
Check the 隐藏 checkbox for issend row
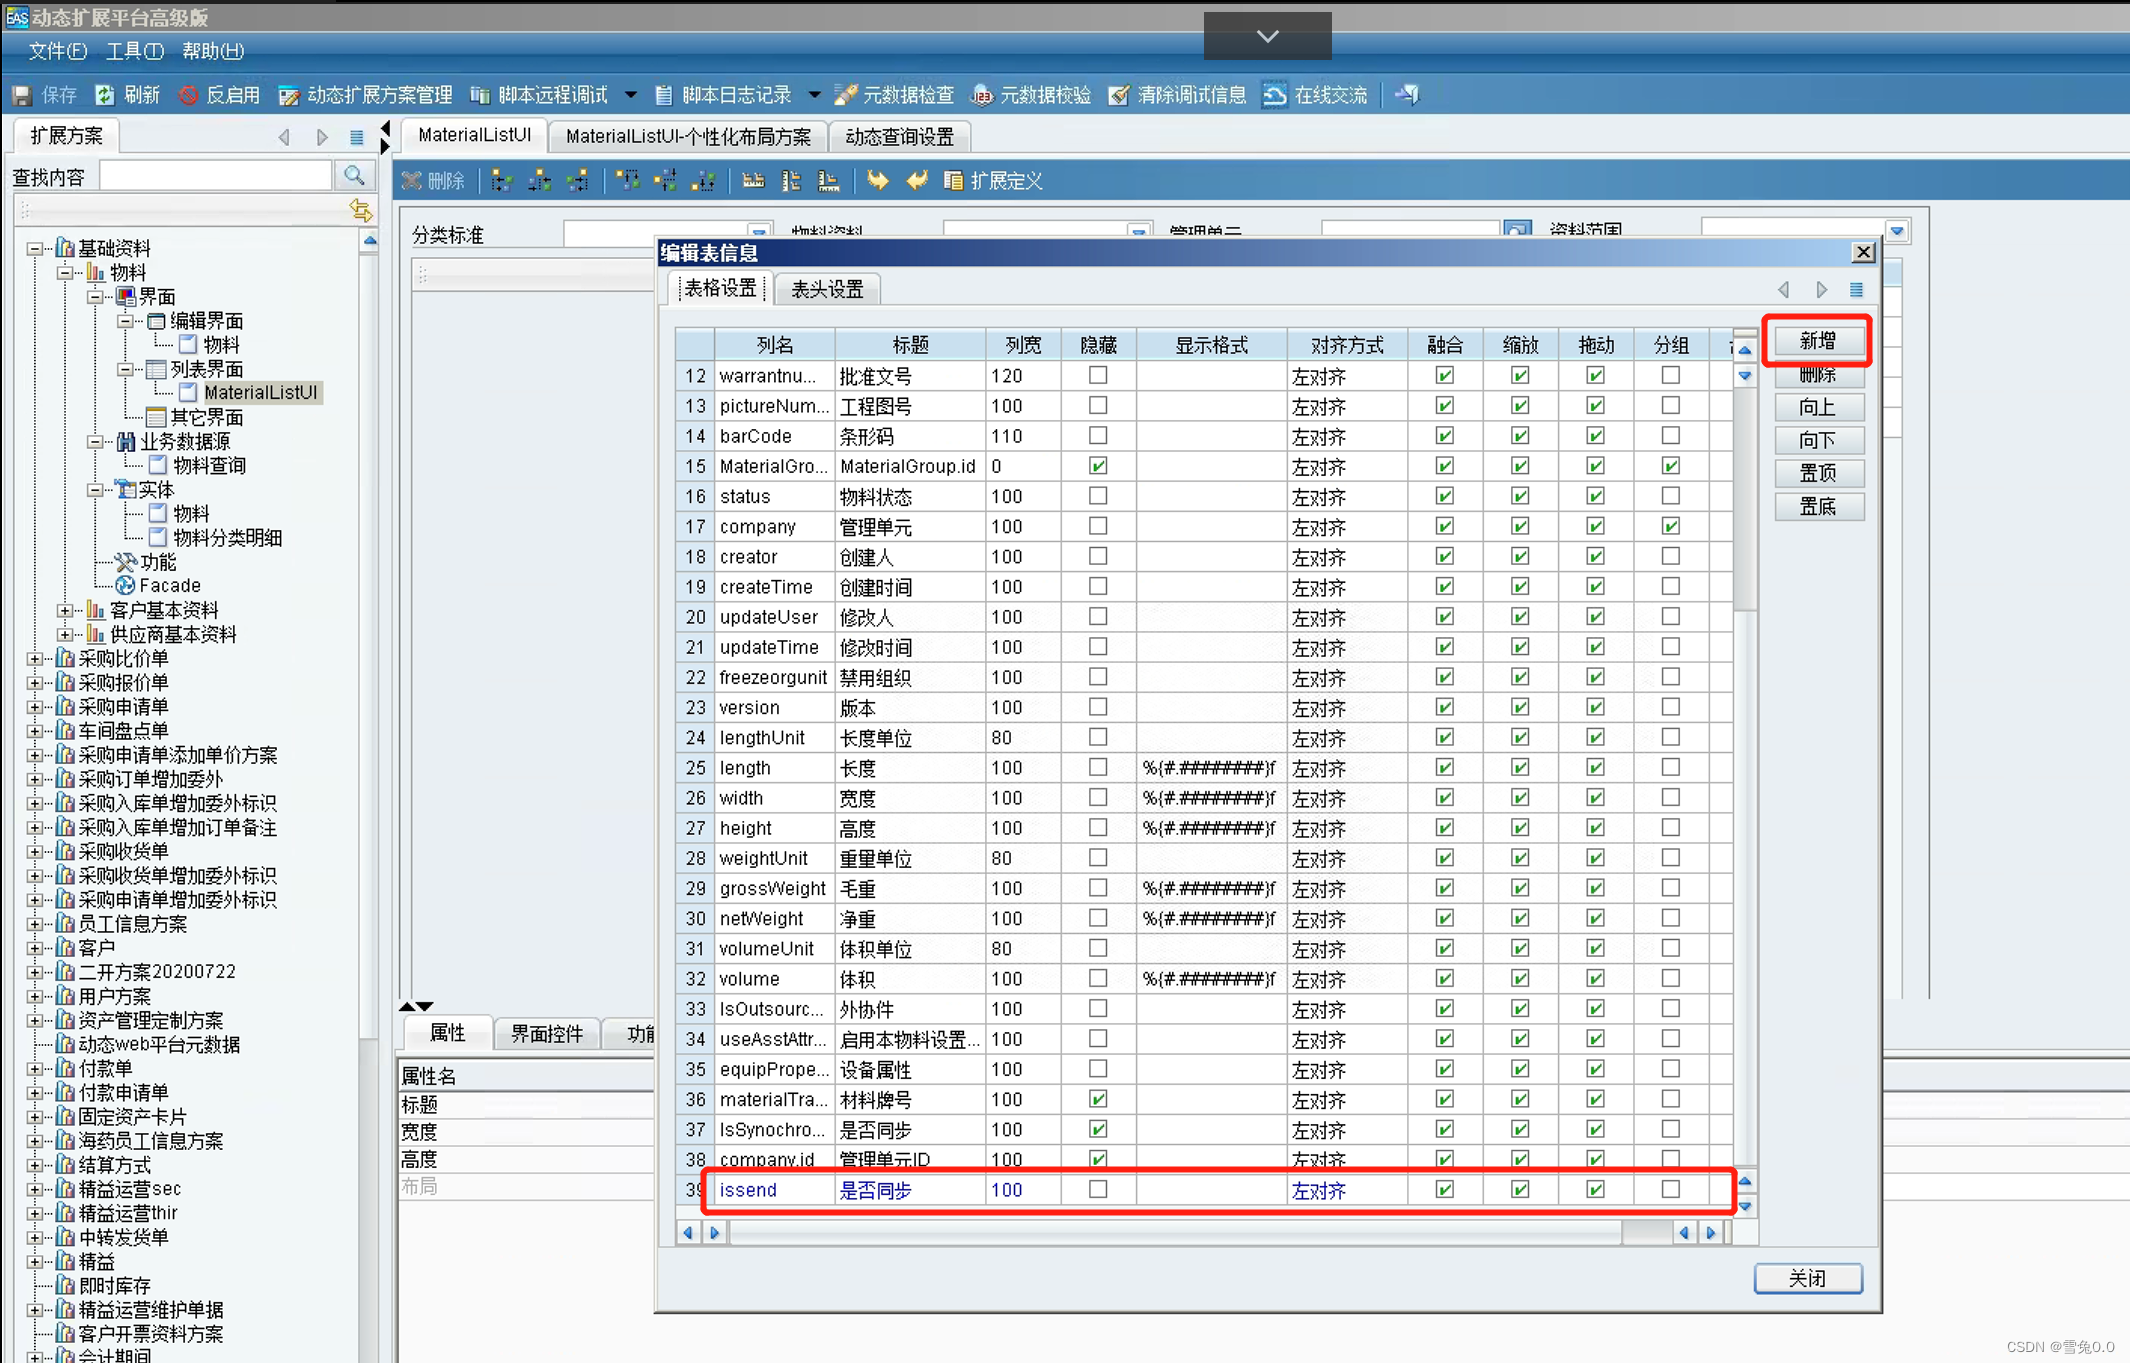click(1098, 1189)
